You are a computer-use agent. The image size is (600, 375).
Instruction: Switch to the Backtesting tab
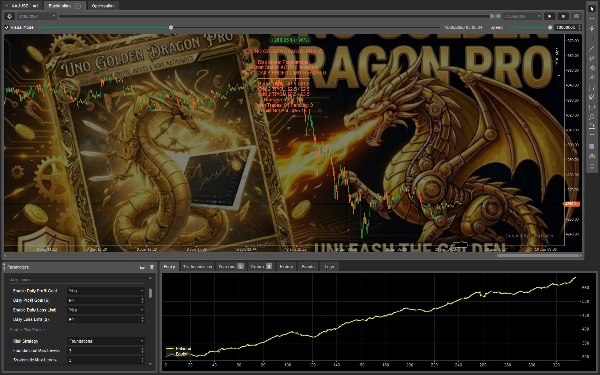[x=64, y=6]
